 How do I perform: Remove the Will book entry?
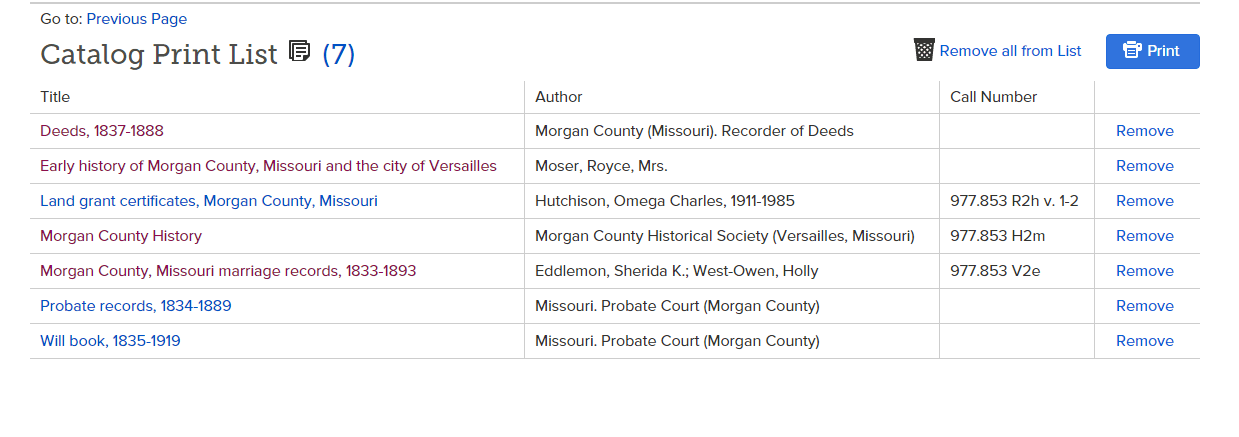tap(1145, 341)
